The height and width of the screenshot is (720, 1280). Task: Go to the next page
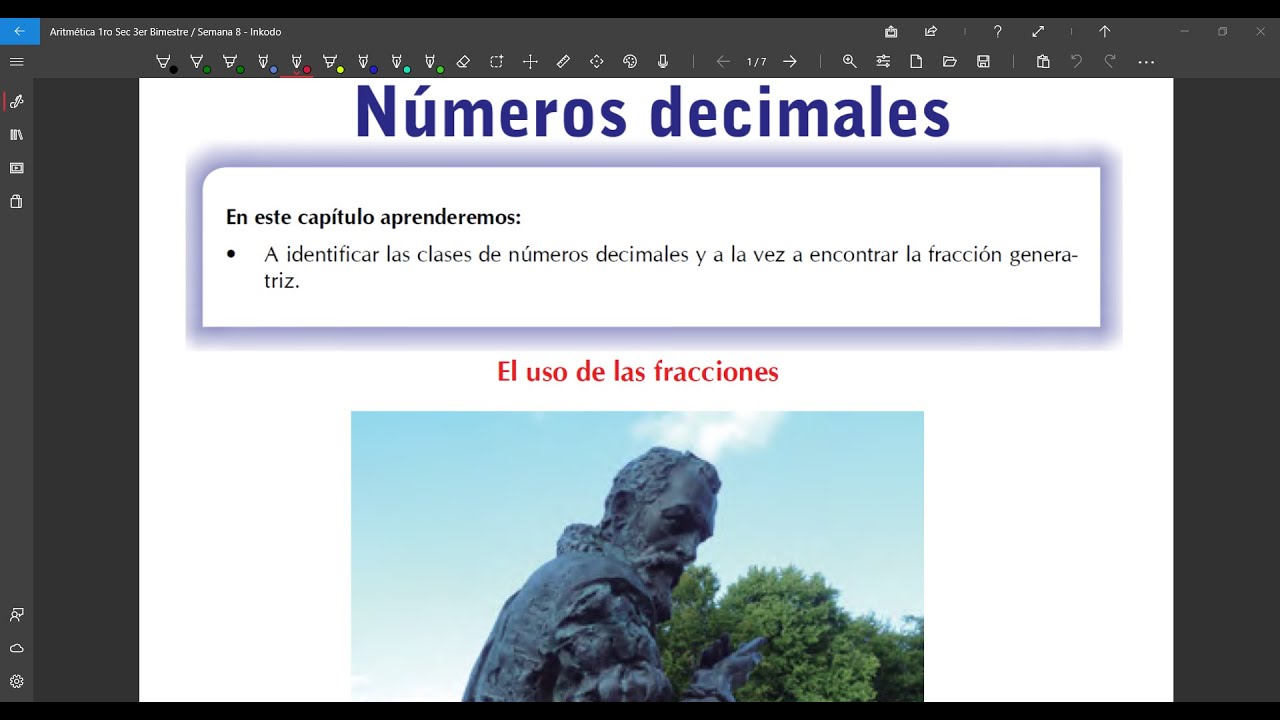tap(790, 62)
